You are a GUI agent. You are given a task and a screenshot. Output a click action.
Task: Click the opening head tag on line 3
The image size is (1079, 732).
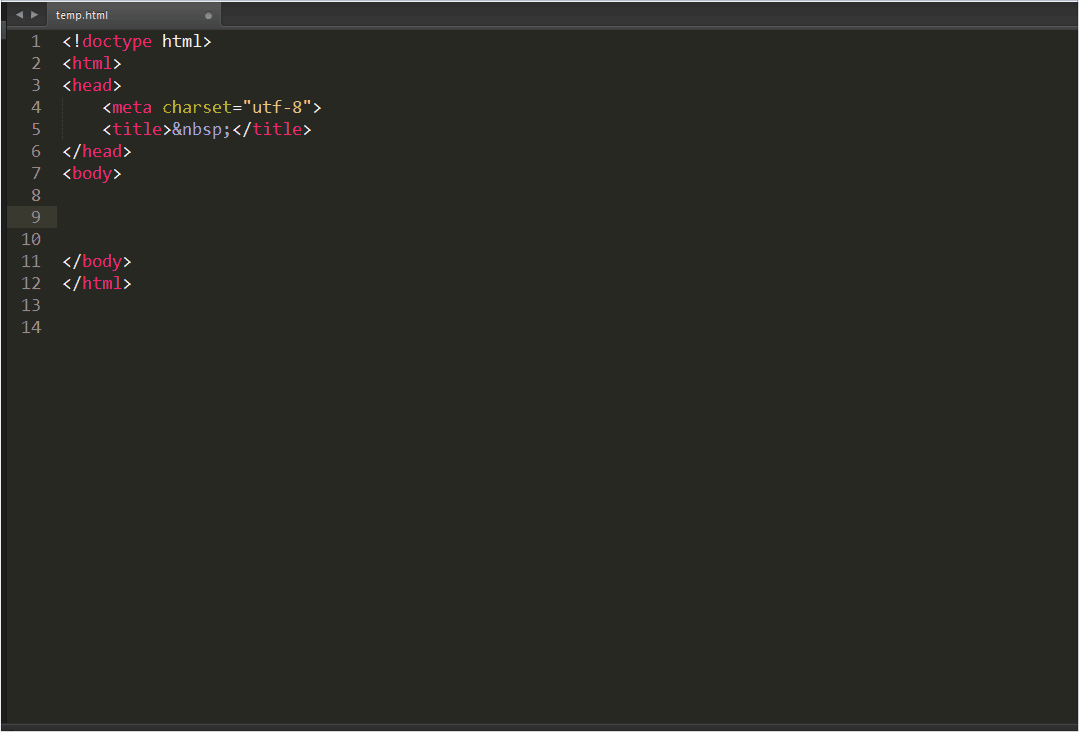click(92, 85)
